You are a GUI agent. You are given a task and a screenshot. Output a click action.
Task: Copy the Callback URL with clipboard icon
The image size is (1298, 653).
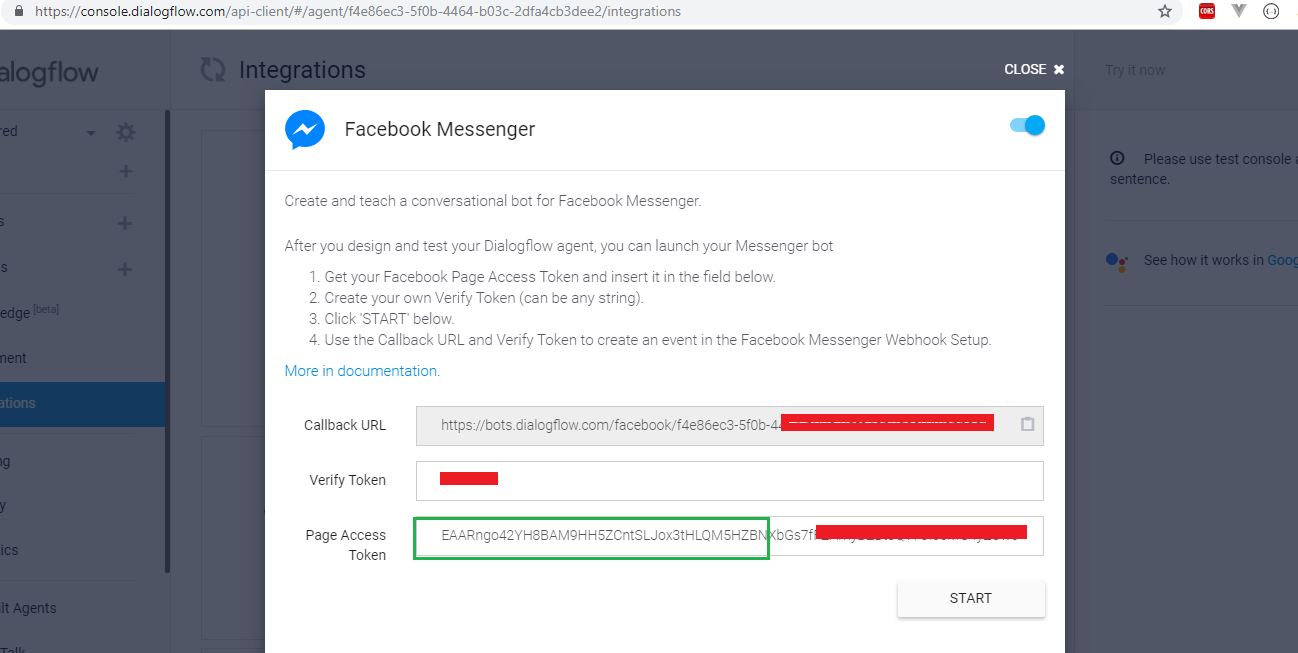click(1027, 424)
